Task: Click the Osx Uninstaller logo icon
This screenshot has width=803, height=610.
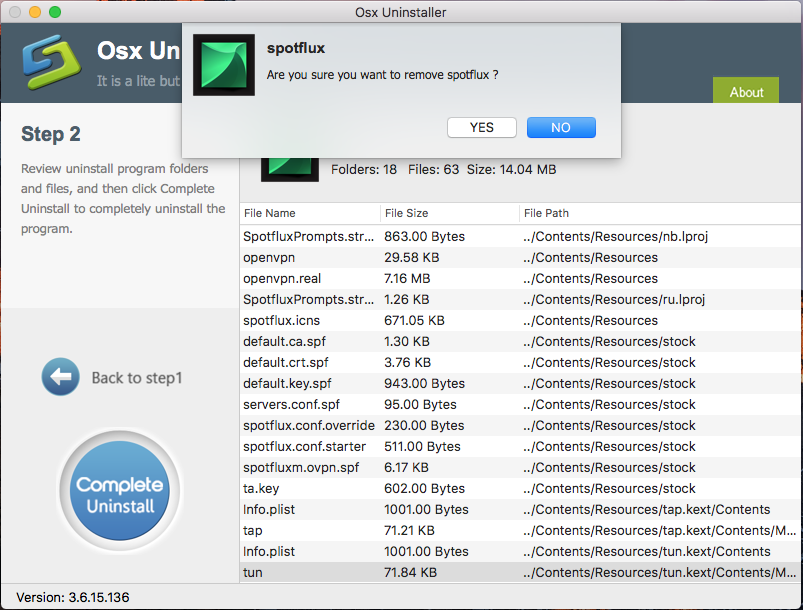Action: [x=50, y=62]
